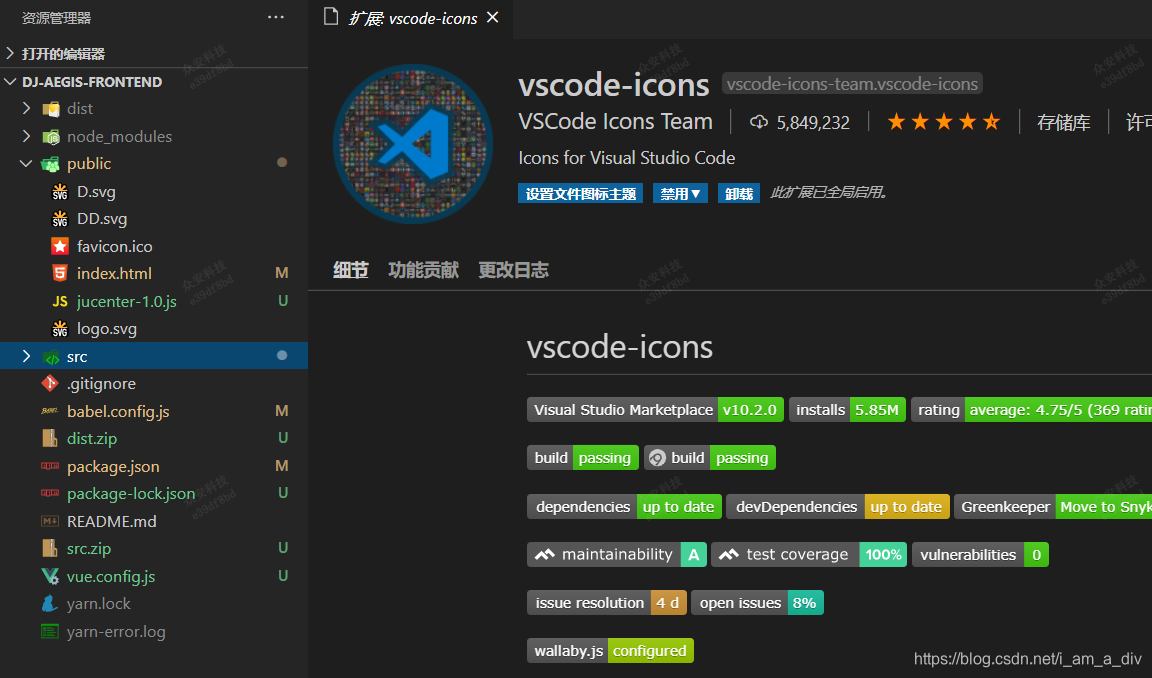The height and width of the screenshot is (678, 1152).
Task: Click the VSCode Icons Team publisher link
Action: [x=616, y=121]
